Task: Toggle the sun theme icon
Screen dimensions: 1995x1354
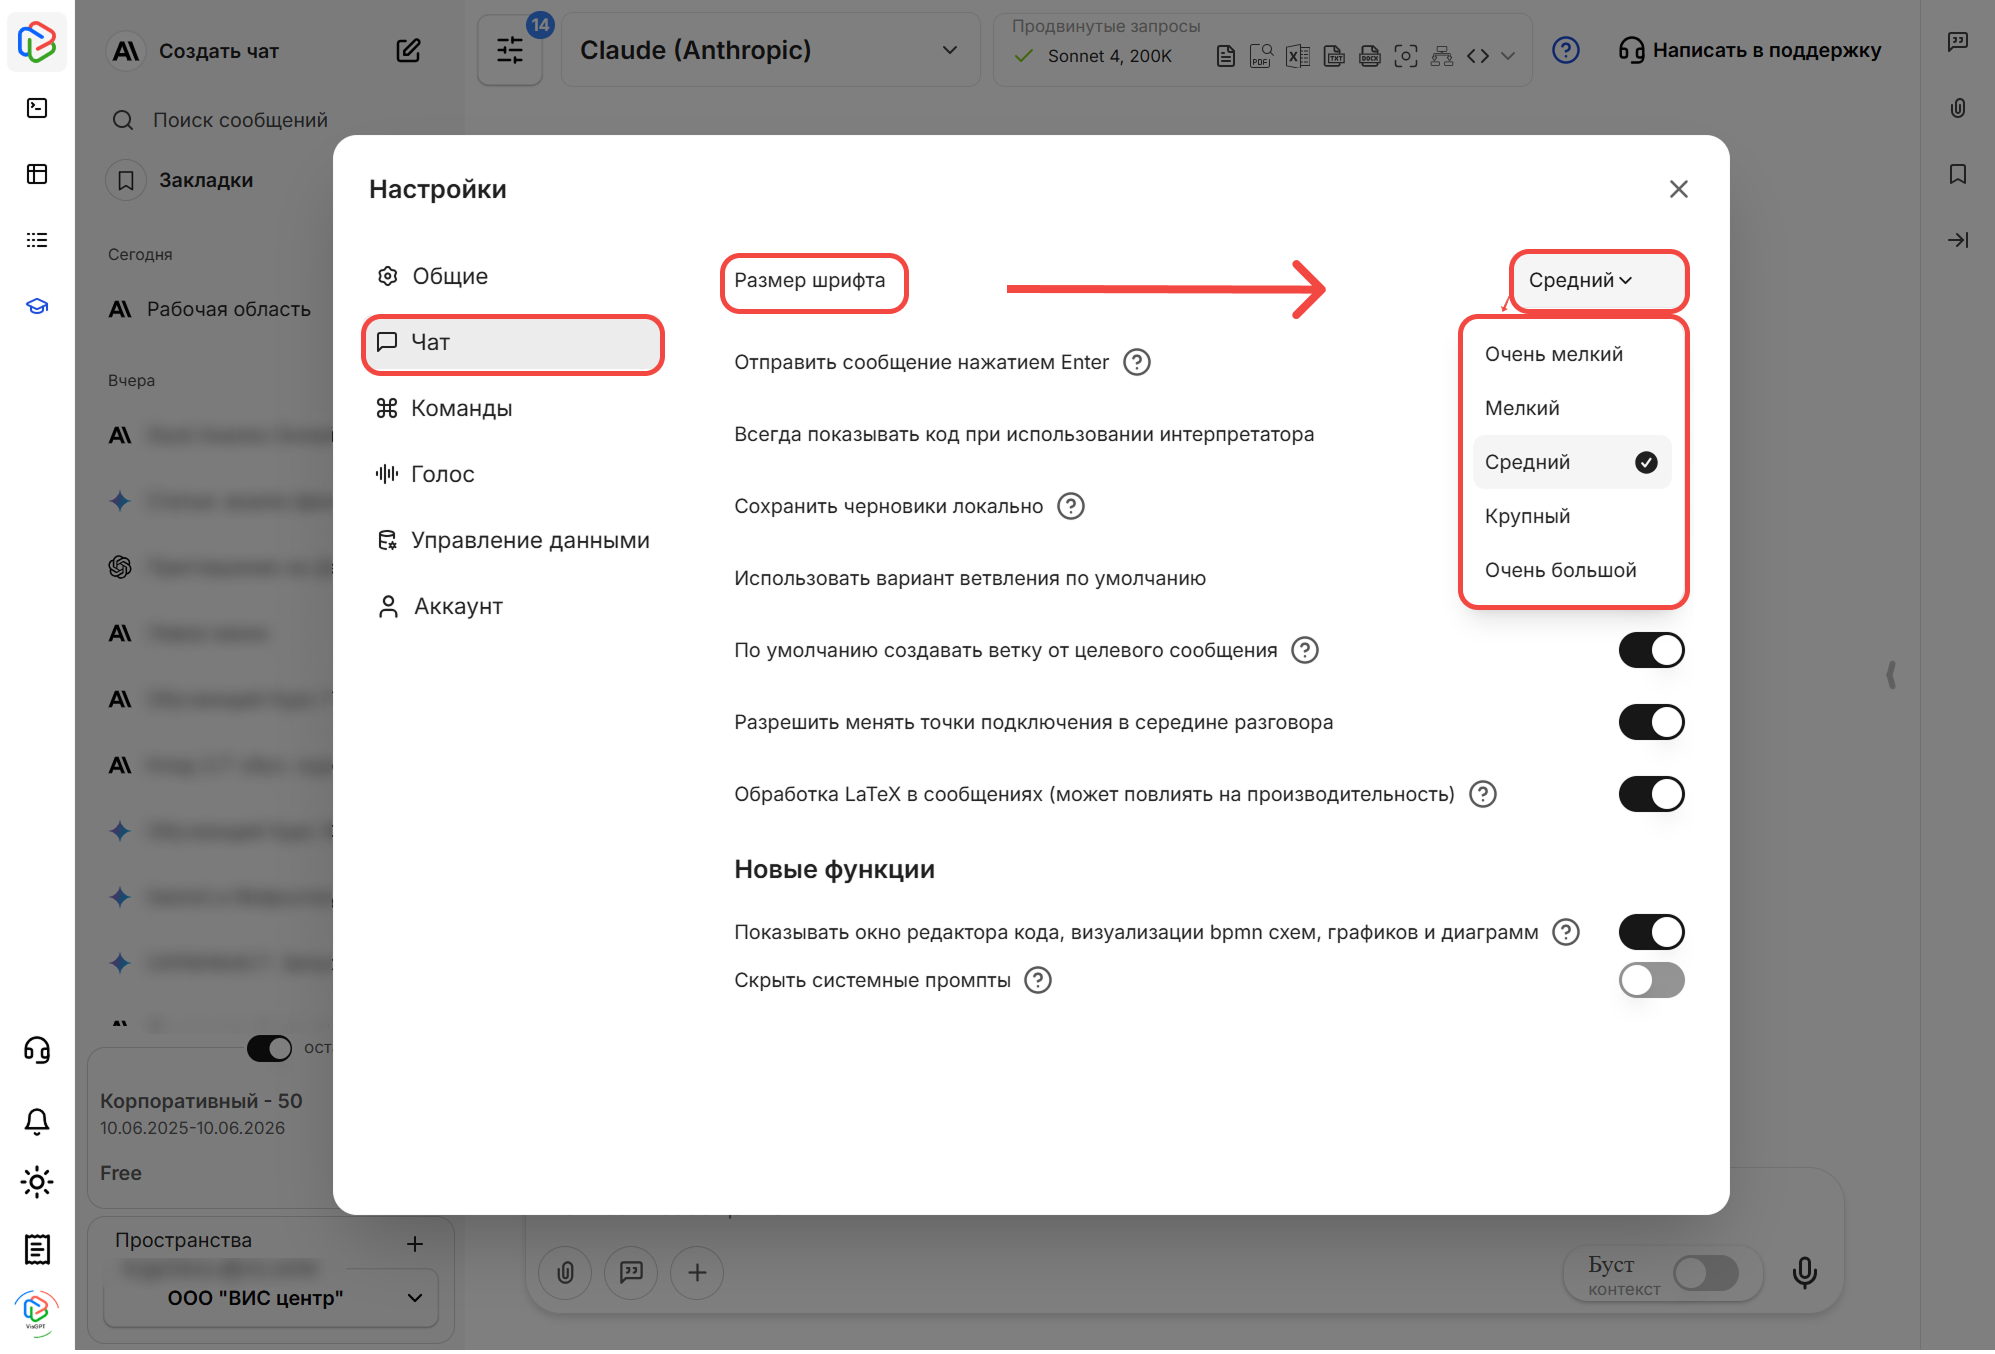Action: (37, 1182)
